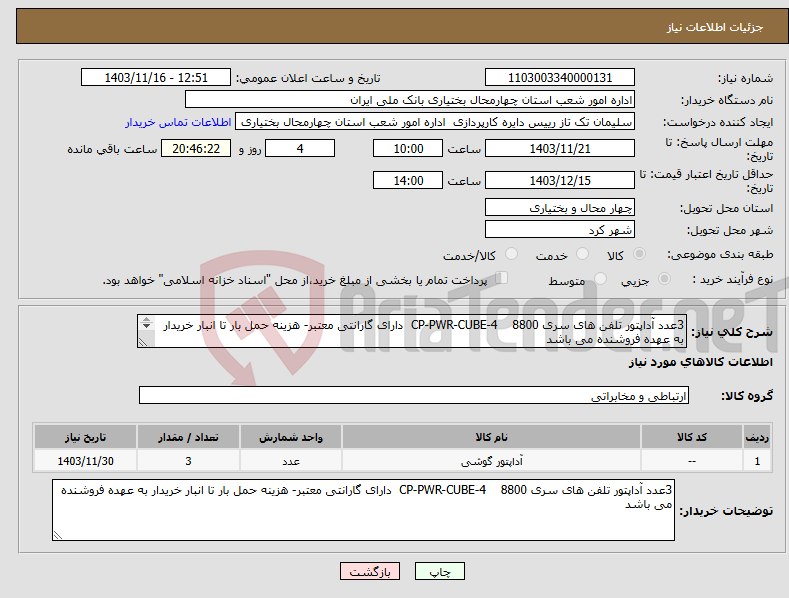Click the گروه کالا field ارتباطی و مخابراتی
The height and width of the screenshot is (598, 789).
click(414, 396)
